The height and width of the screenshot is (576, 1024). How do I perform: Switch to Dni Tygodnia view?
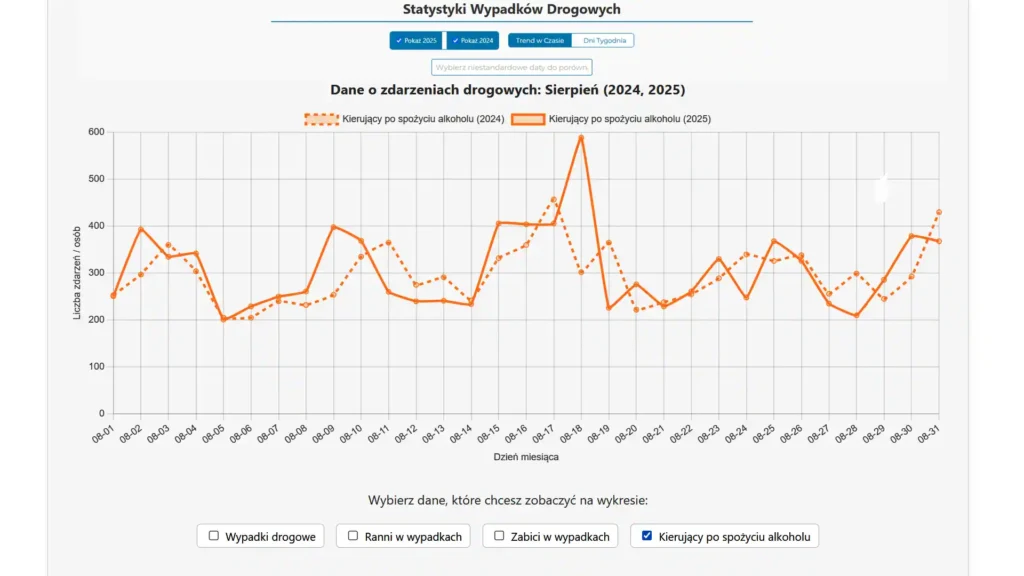(603, 40)
